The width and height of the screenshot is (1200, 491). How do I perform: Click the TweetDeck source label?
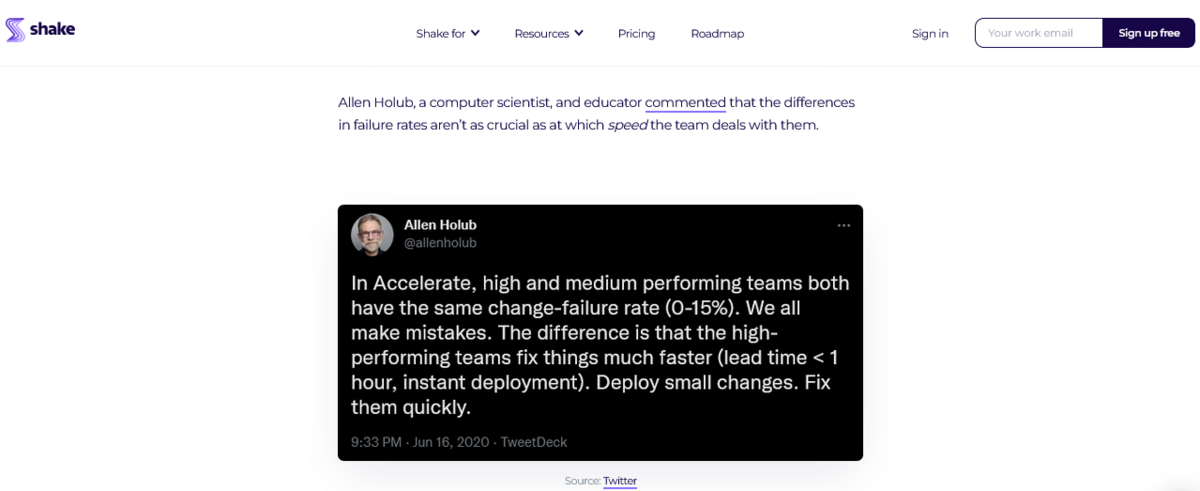tap(534, 441)
